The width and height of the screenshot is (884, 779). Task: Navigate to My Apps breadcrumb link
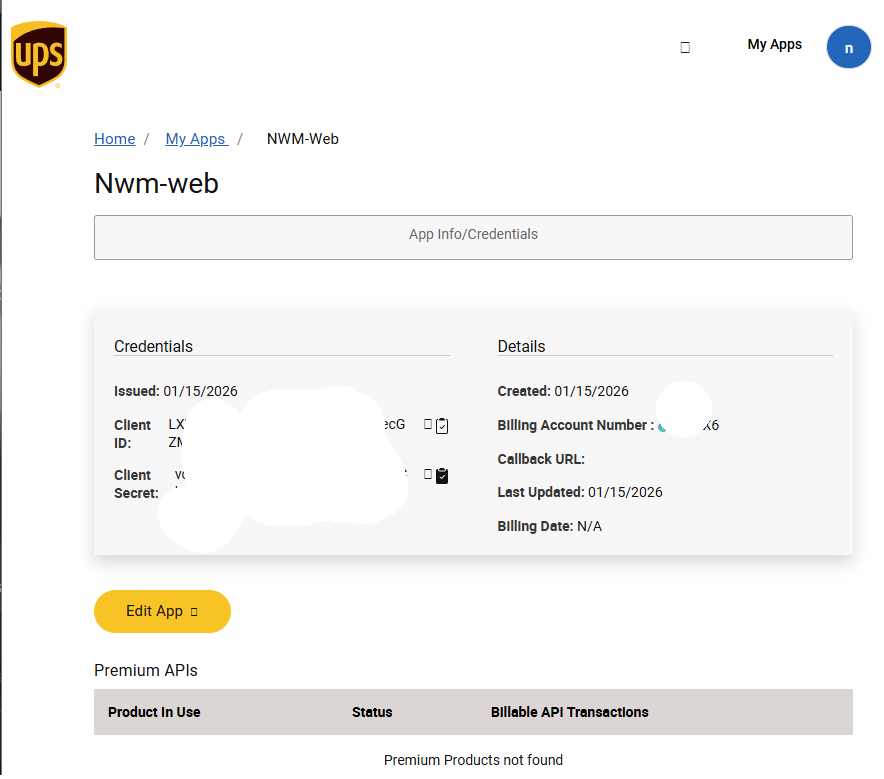[196, 139]
